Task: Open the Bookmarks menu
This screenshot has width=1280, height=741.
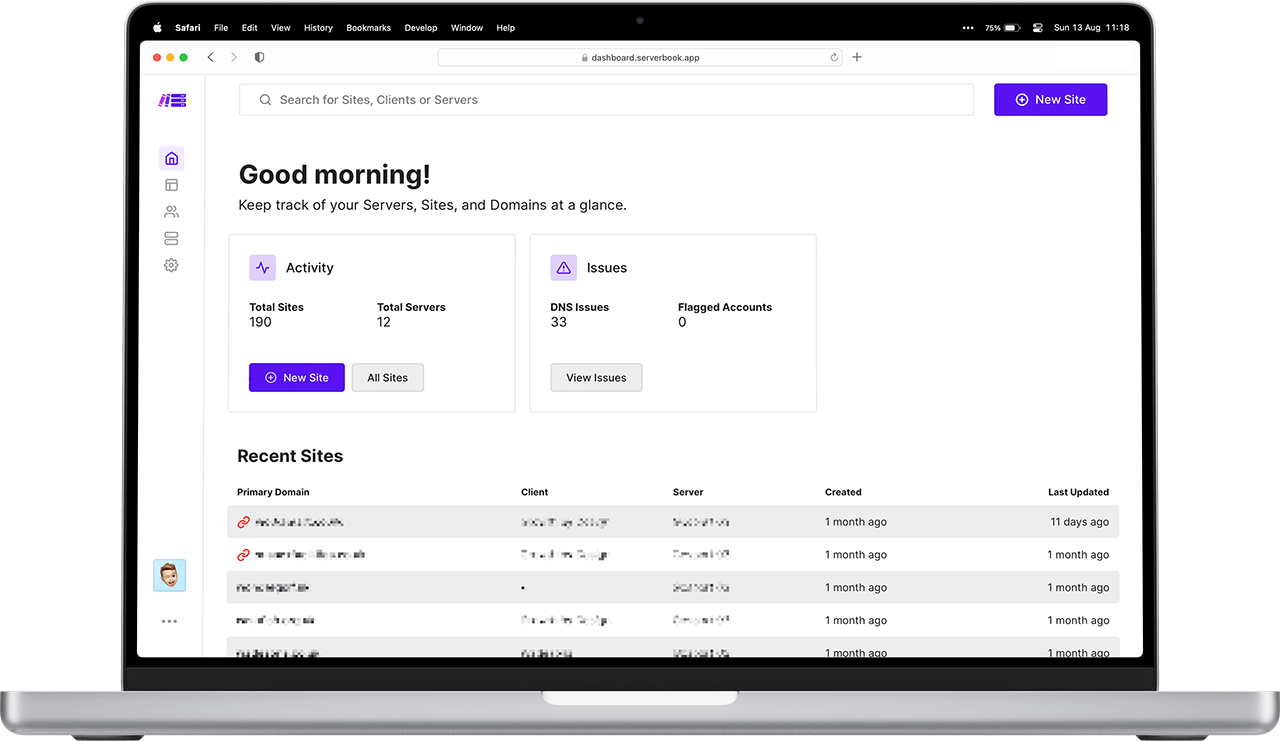Action: [x=368, y=28]
